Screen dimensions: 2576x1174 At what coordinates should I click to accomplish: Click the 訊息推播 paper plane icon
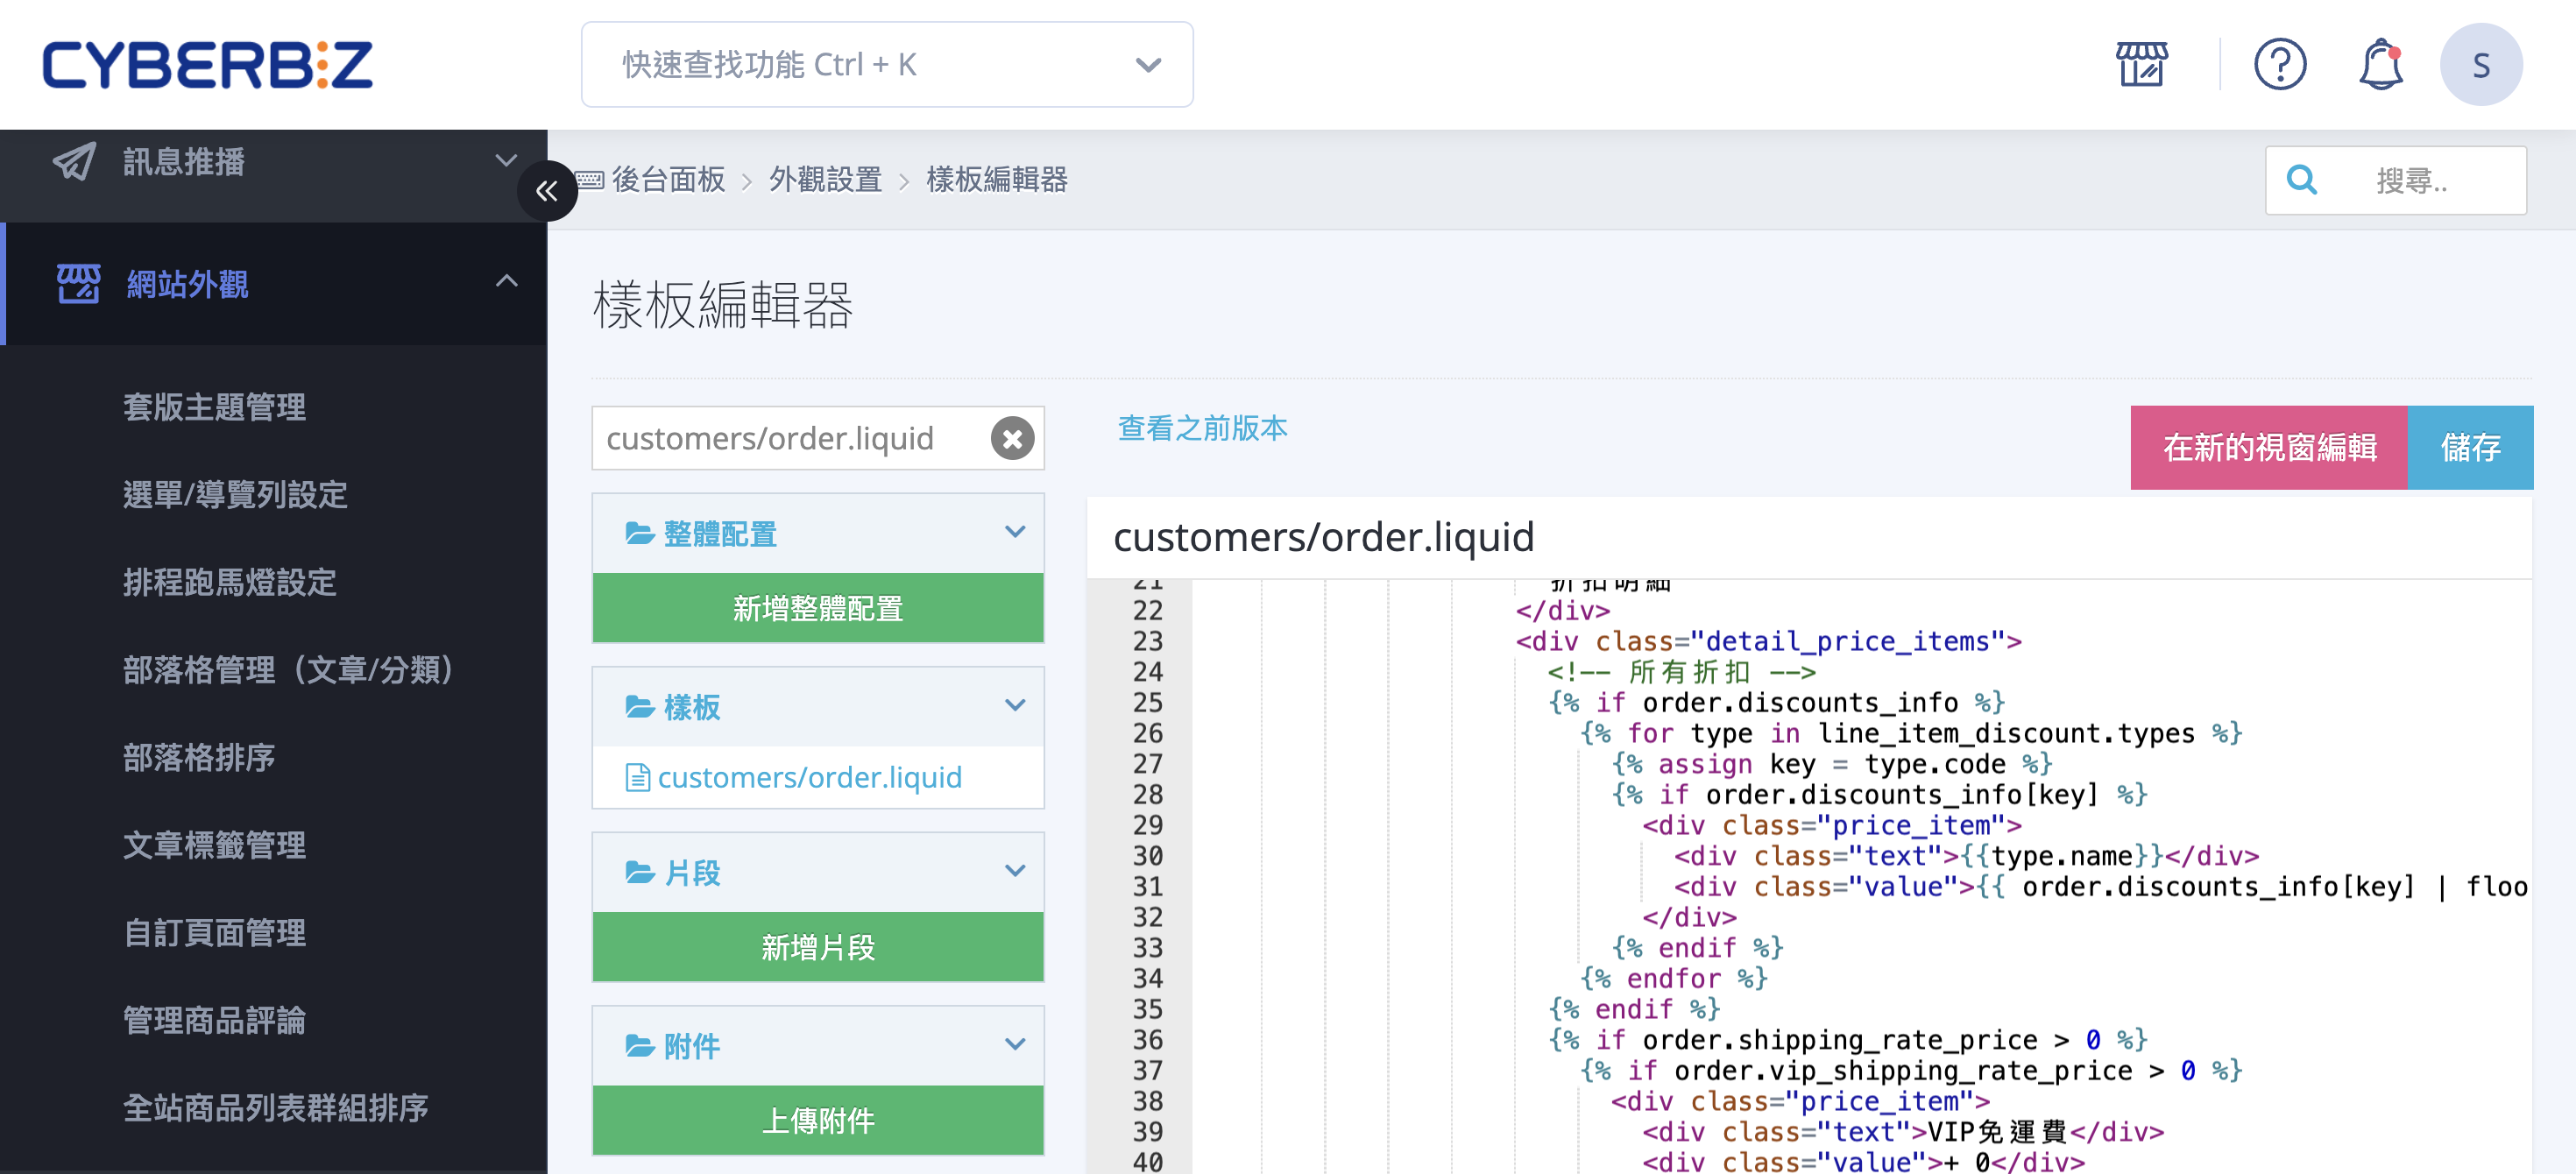pos(75,161)
